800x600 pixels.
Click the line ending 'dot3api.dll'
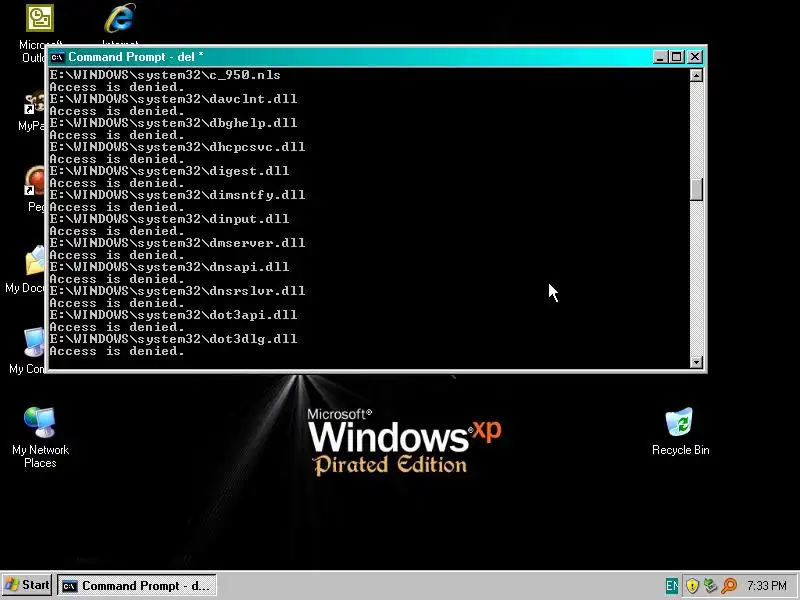[173, 315]
